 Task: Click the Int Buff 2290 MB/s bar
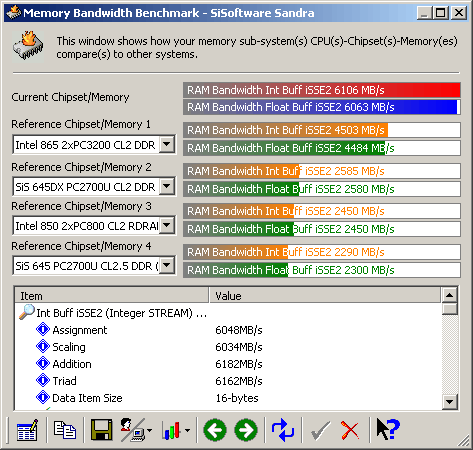(x=322, y=252)
